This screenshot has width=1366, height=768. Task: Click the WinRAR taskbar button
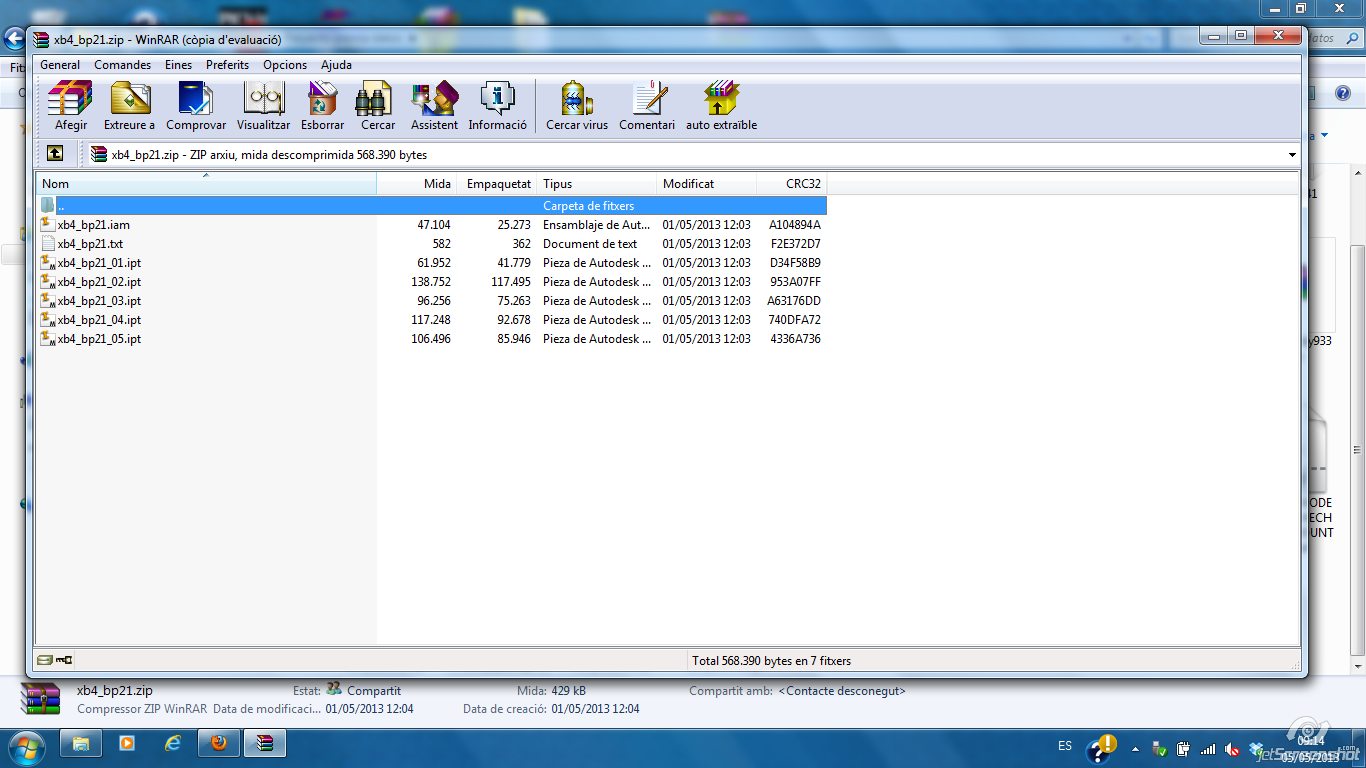[265, 744]
